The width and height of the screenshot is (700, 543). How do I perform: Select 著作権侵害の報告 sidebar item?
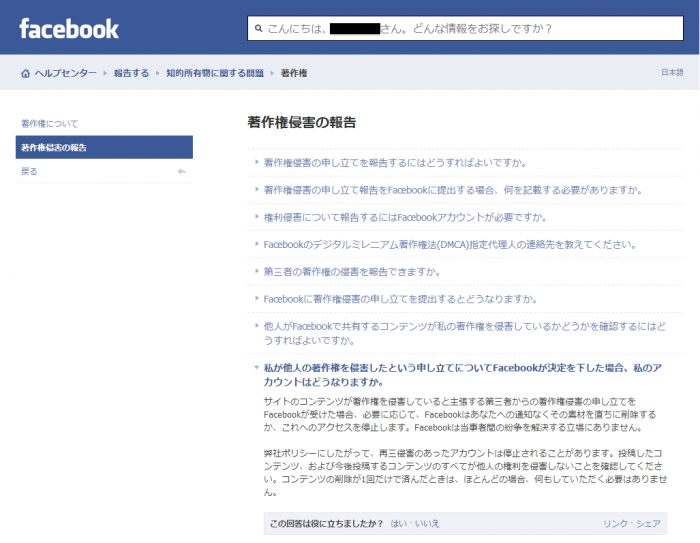[x=104, y=147]
